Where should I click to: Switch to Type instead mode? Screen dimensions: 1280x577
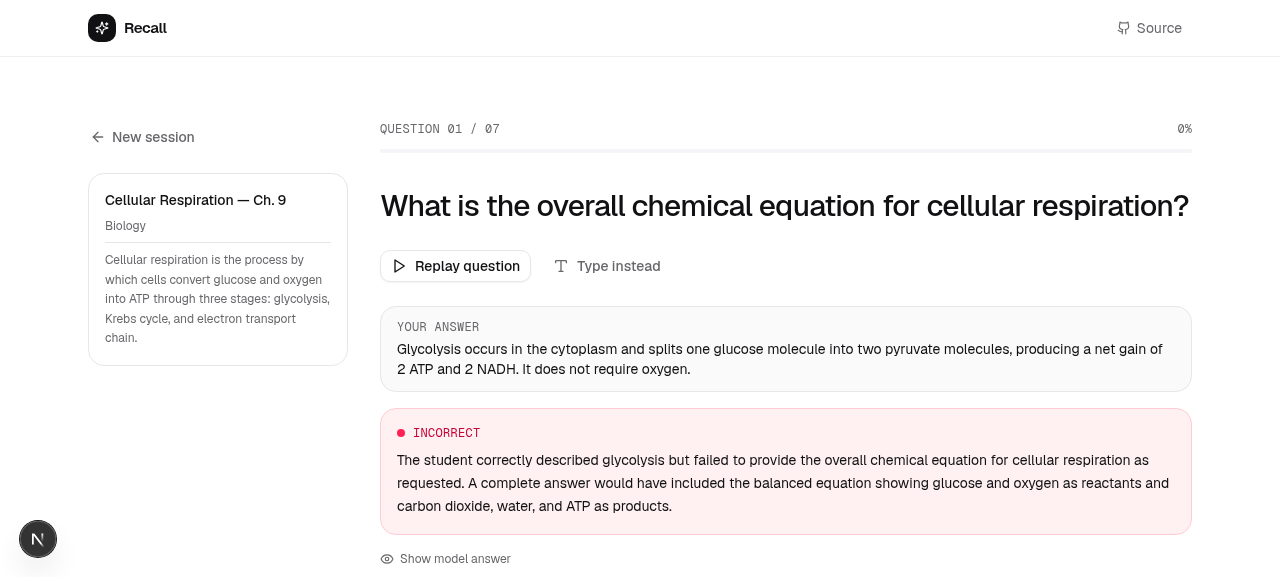click(607, 266)
